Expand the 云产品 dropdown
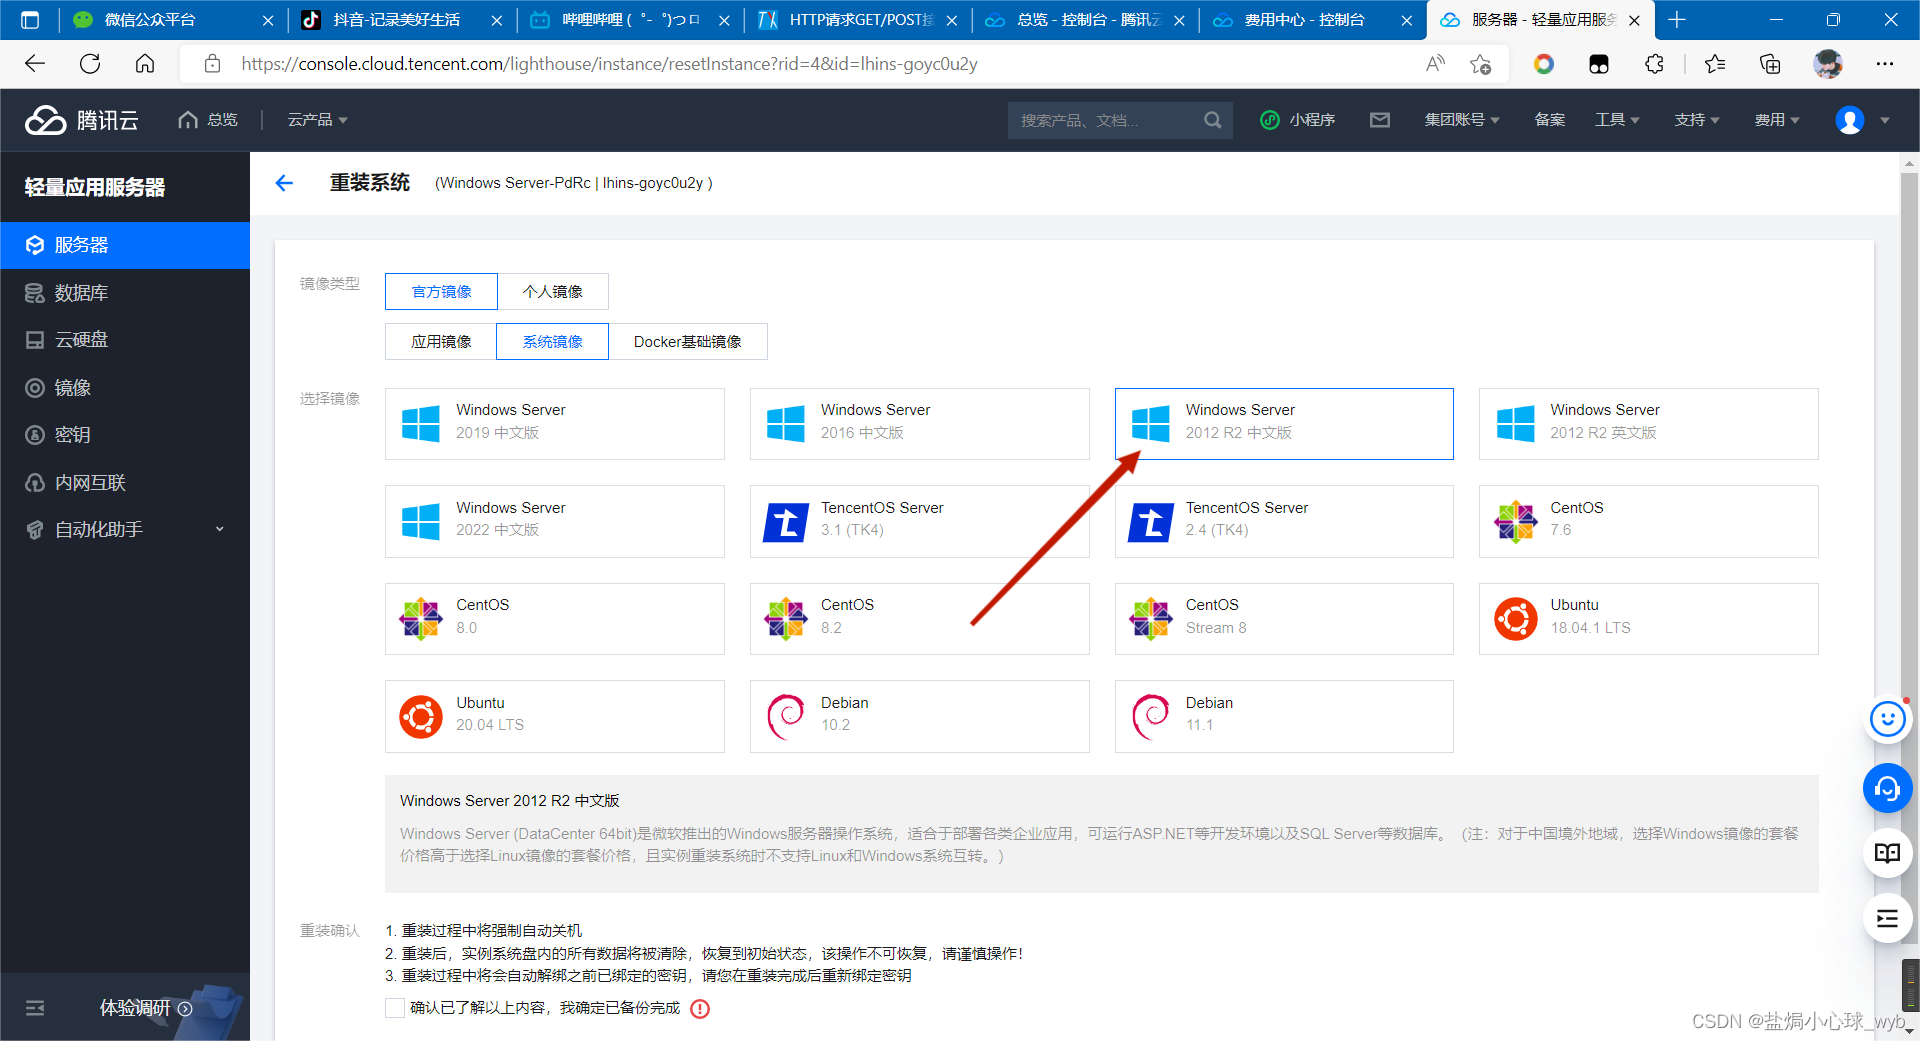The width and height of the screenshot is (1920, 1041). point(317,120)
